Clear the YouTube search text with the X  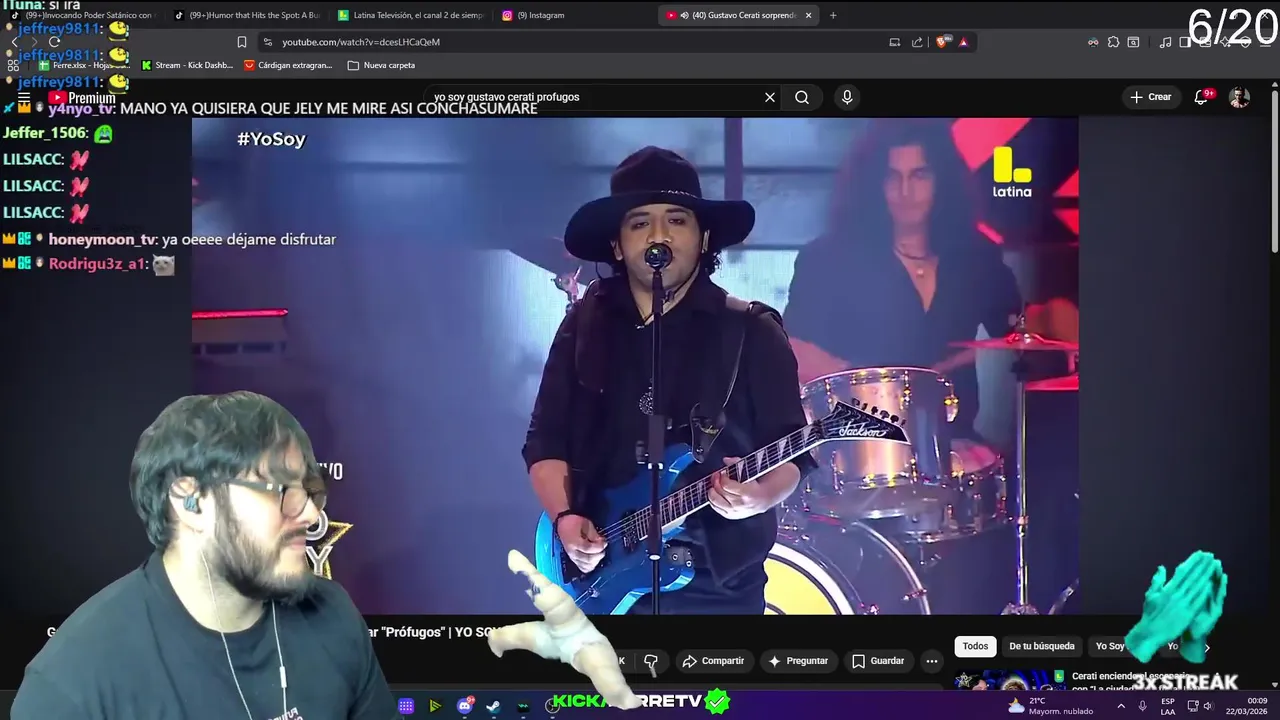pyautogui.click(x=770, y=97)
